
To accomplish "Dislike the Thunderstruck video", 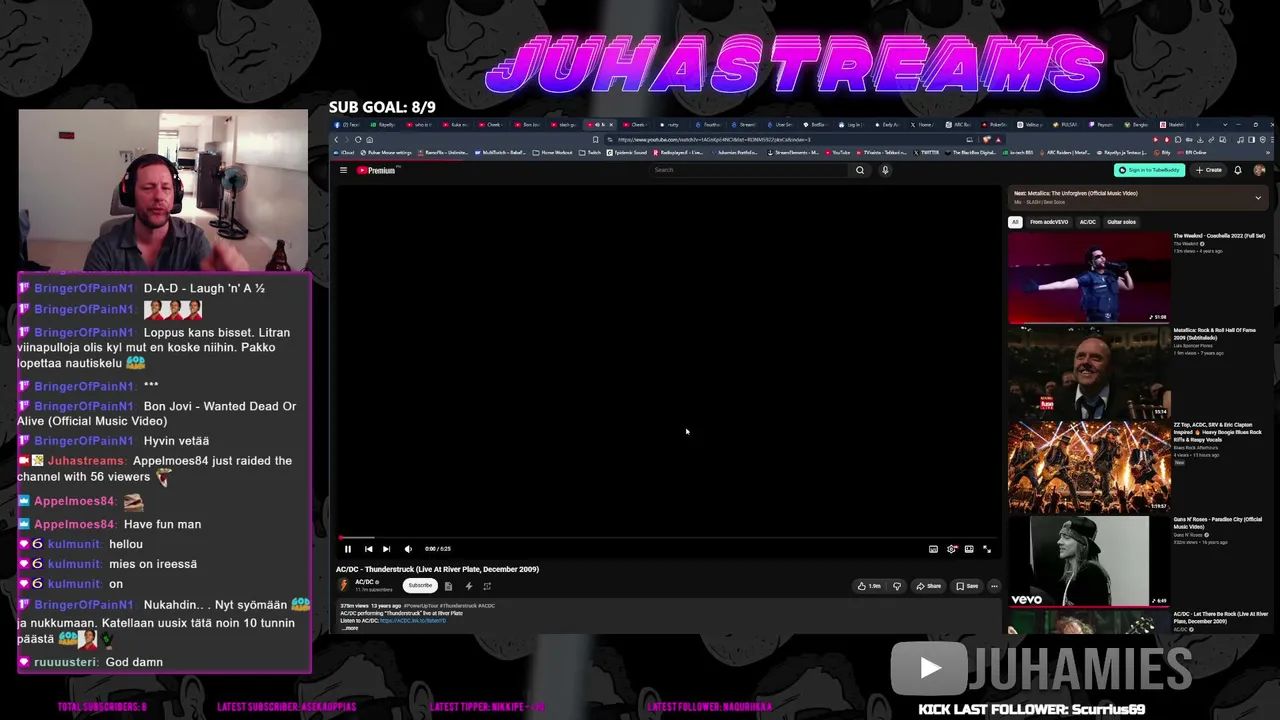I will pos(896,586).
